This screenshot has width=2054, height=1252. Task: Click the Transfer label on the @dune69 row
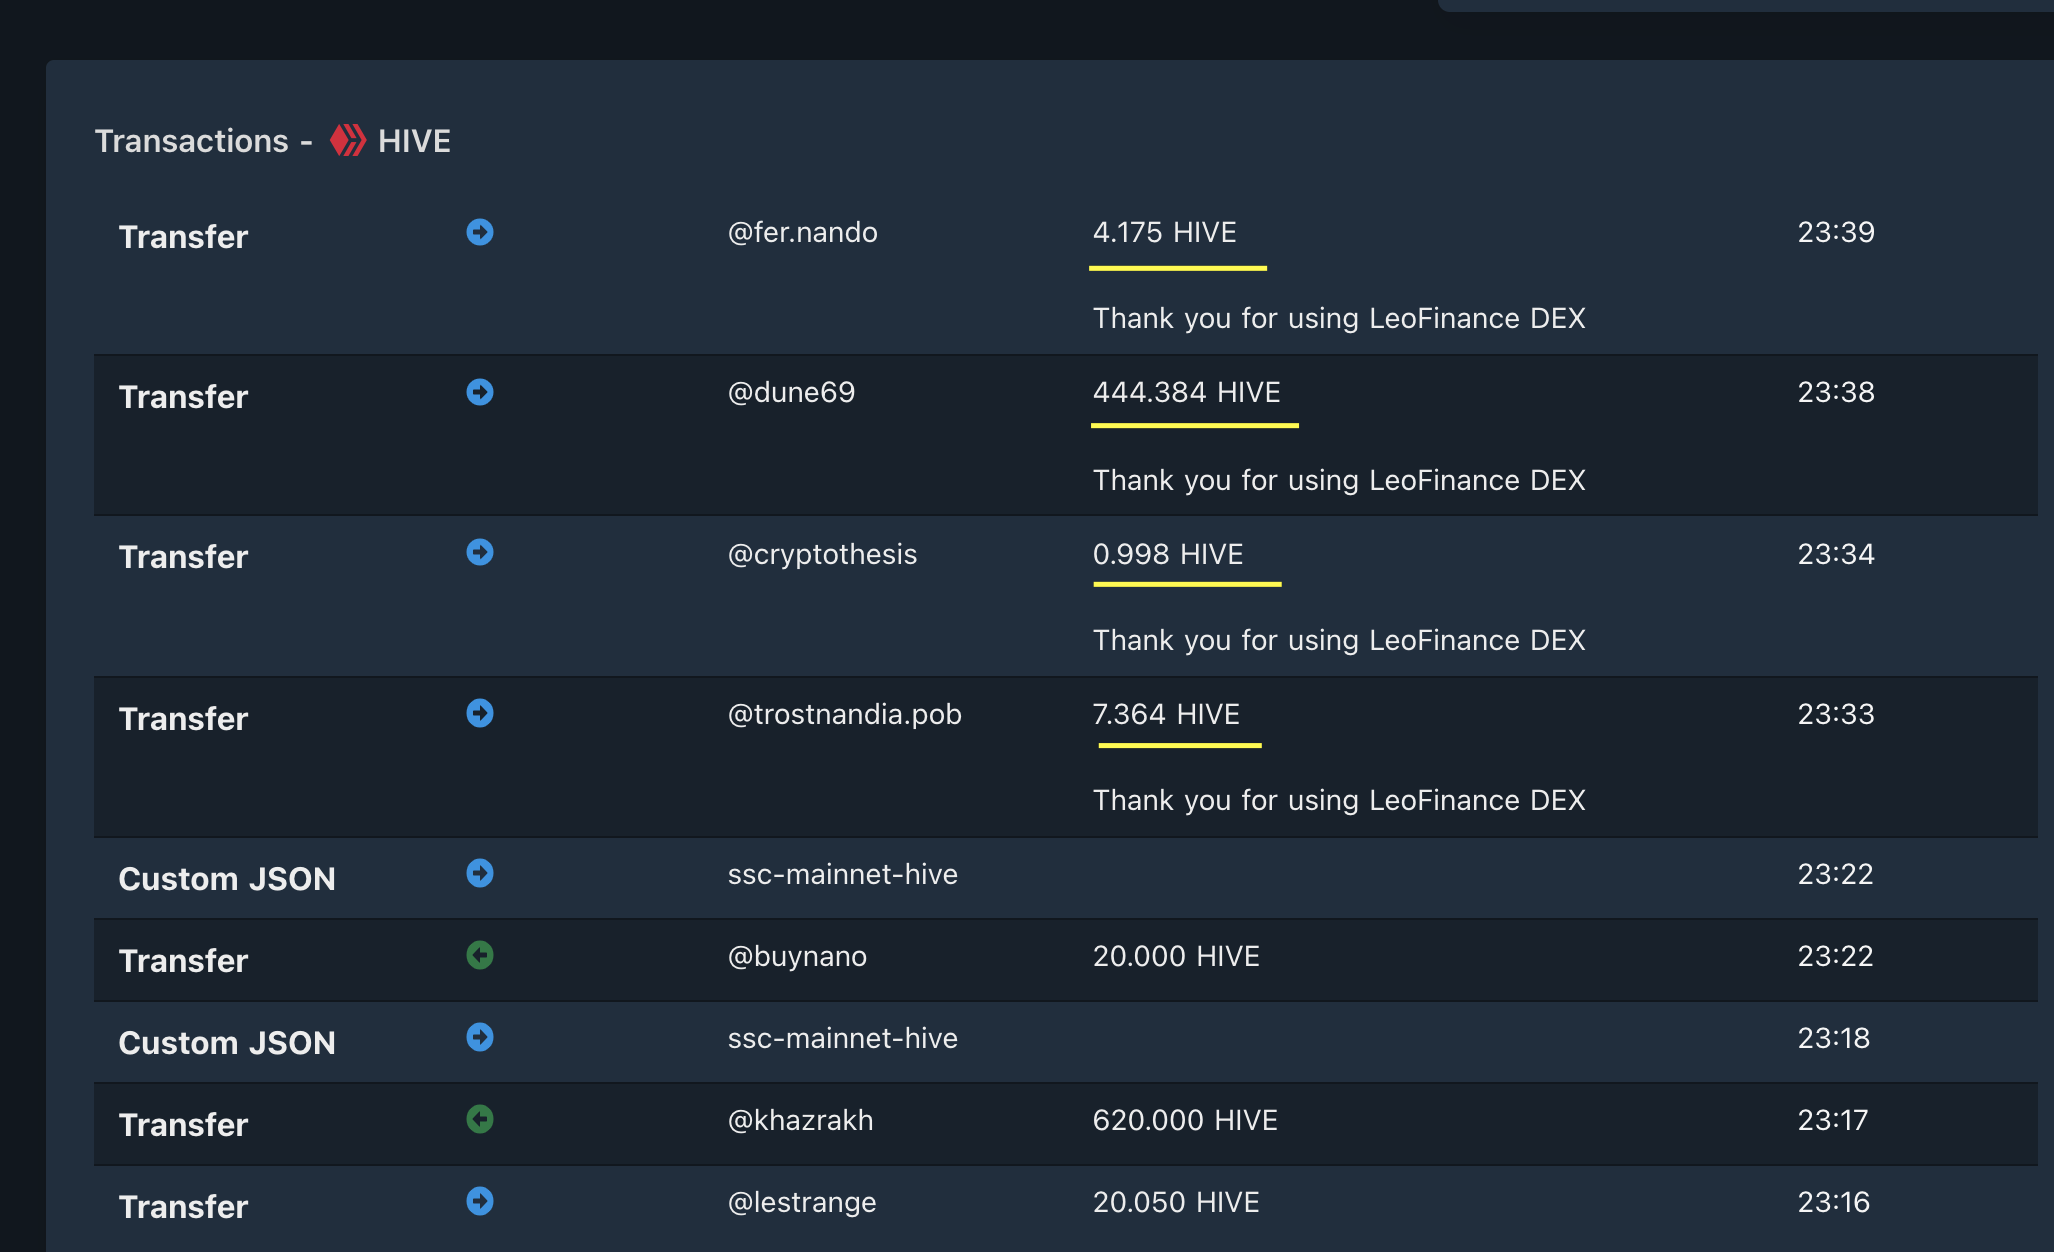183,397
